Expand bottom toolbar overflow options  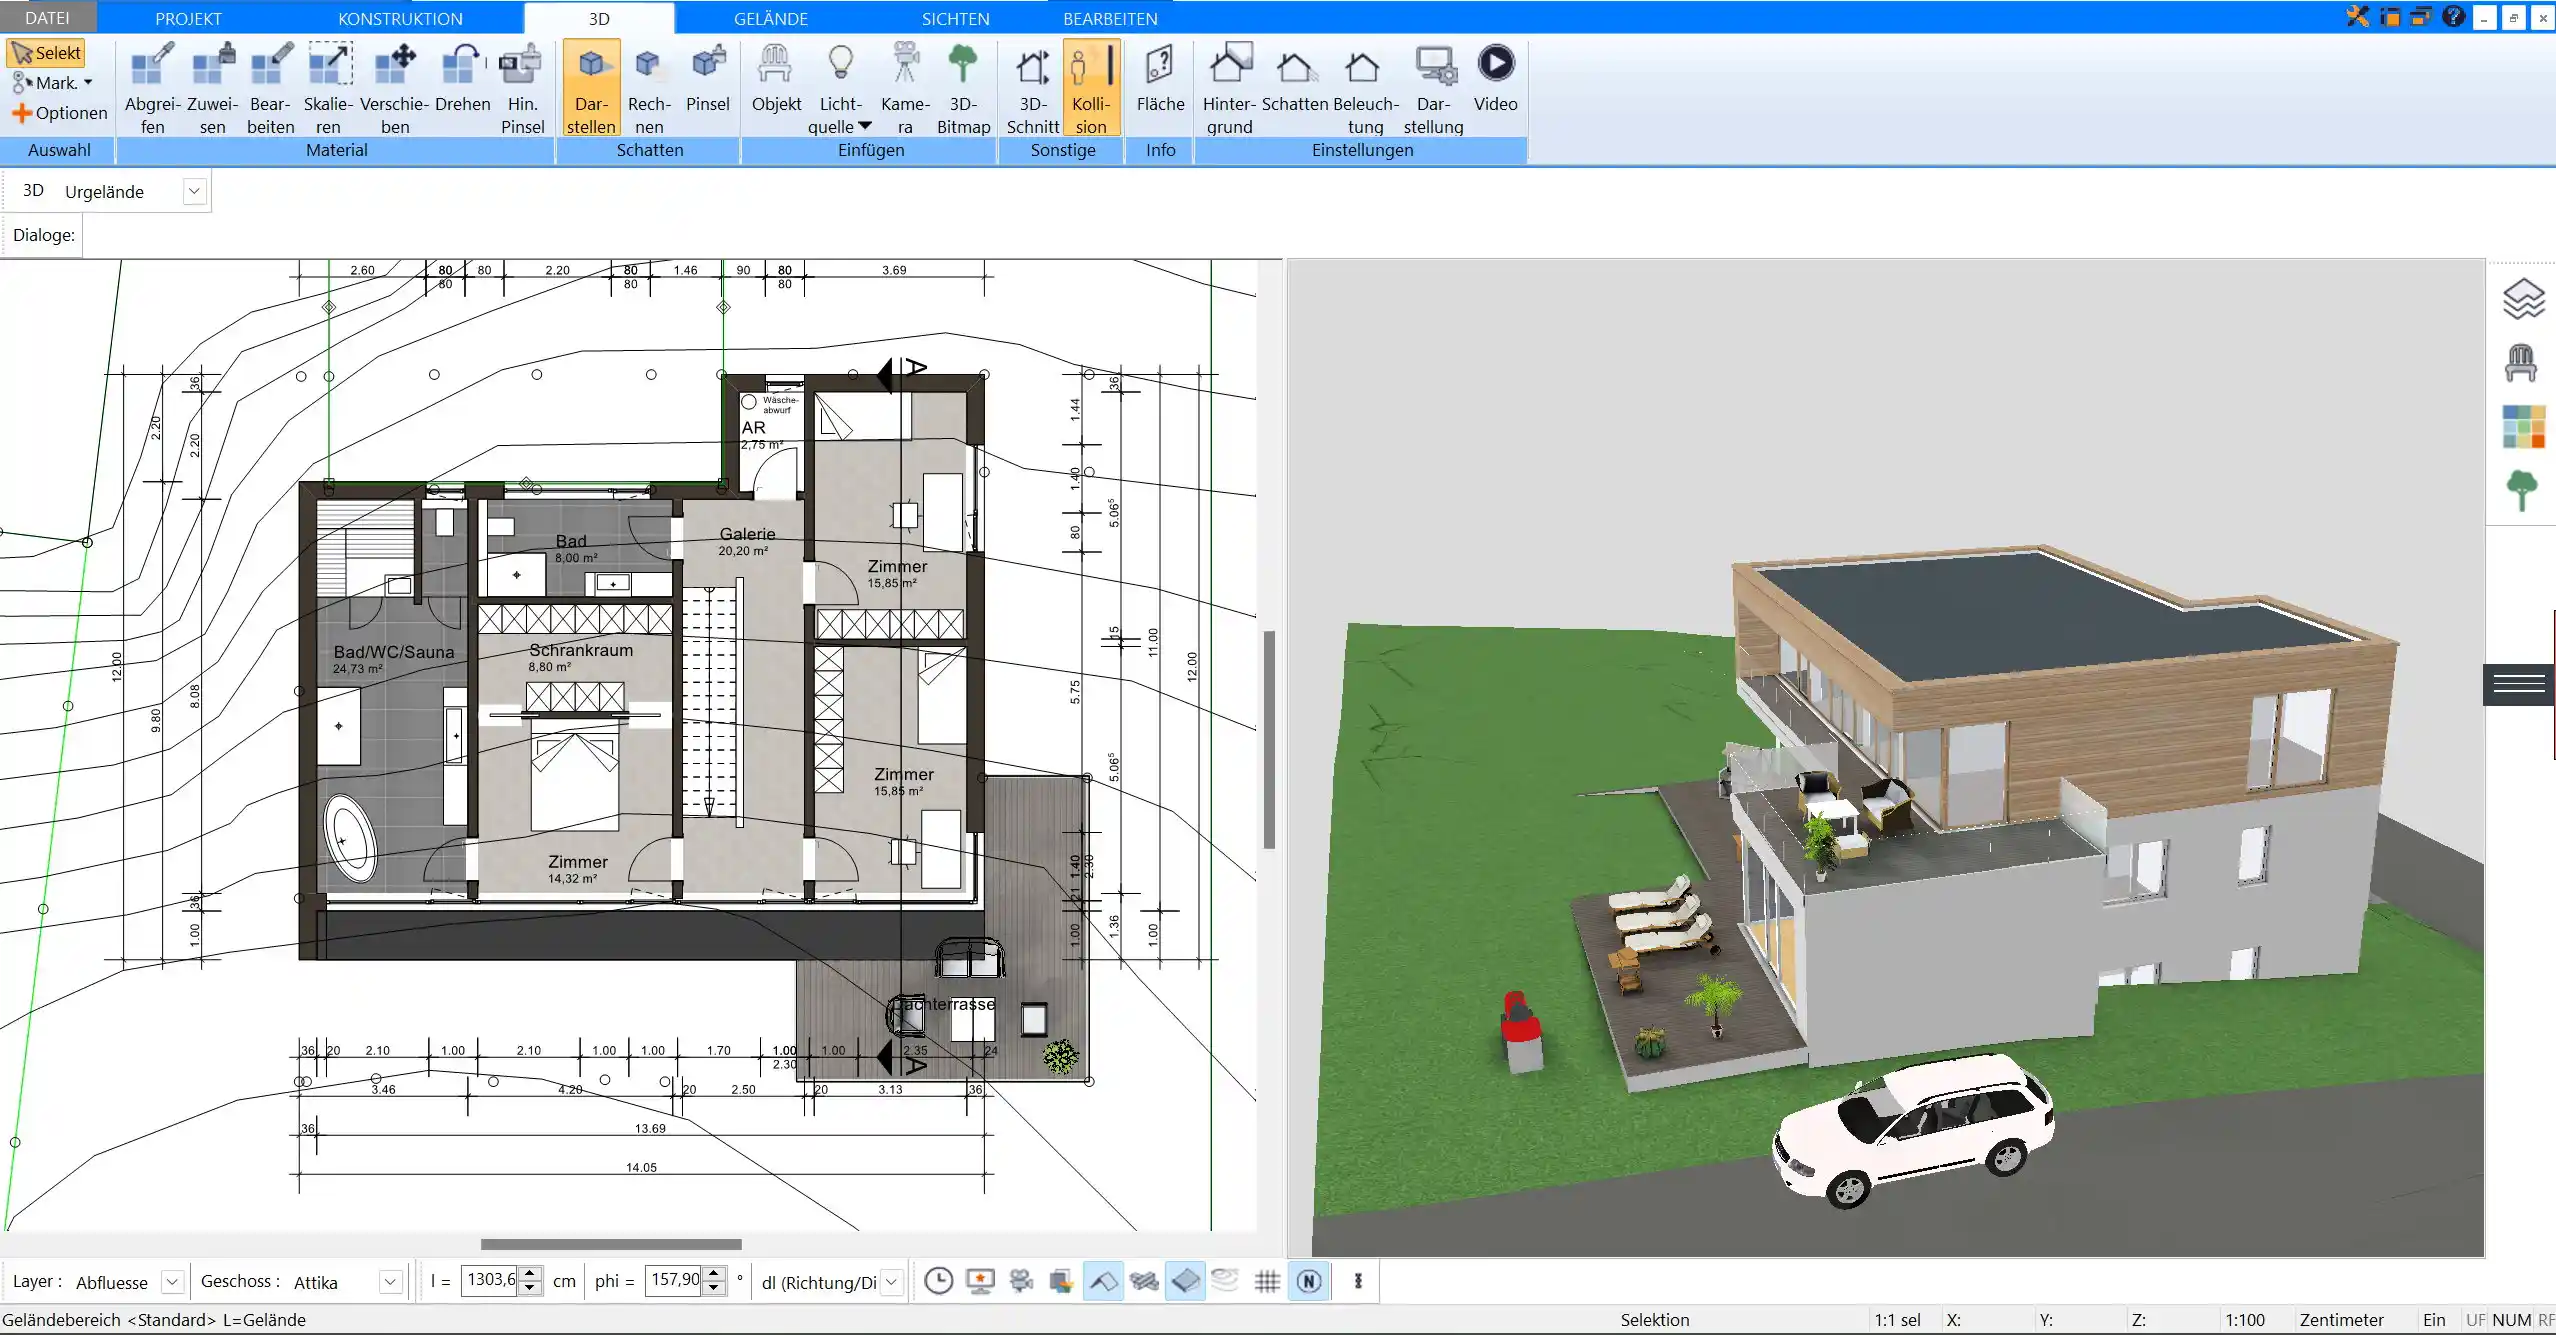coord(1358,1281)
